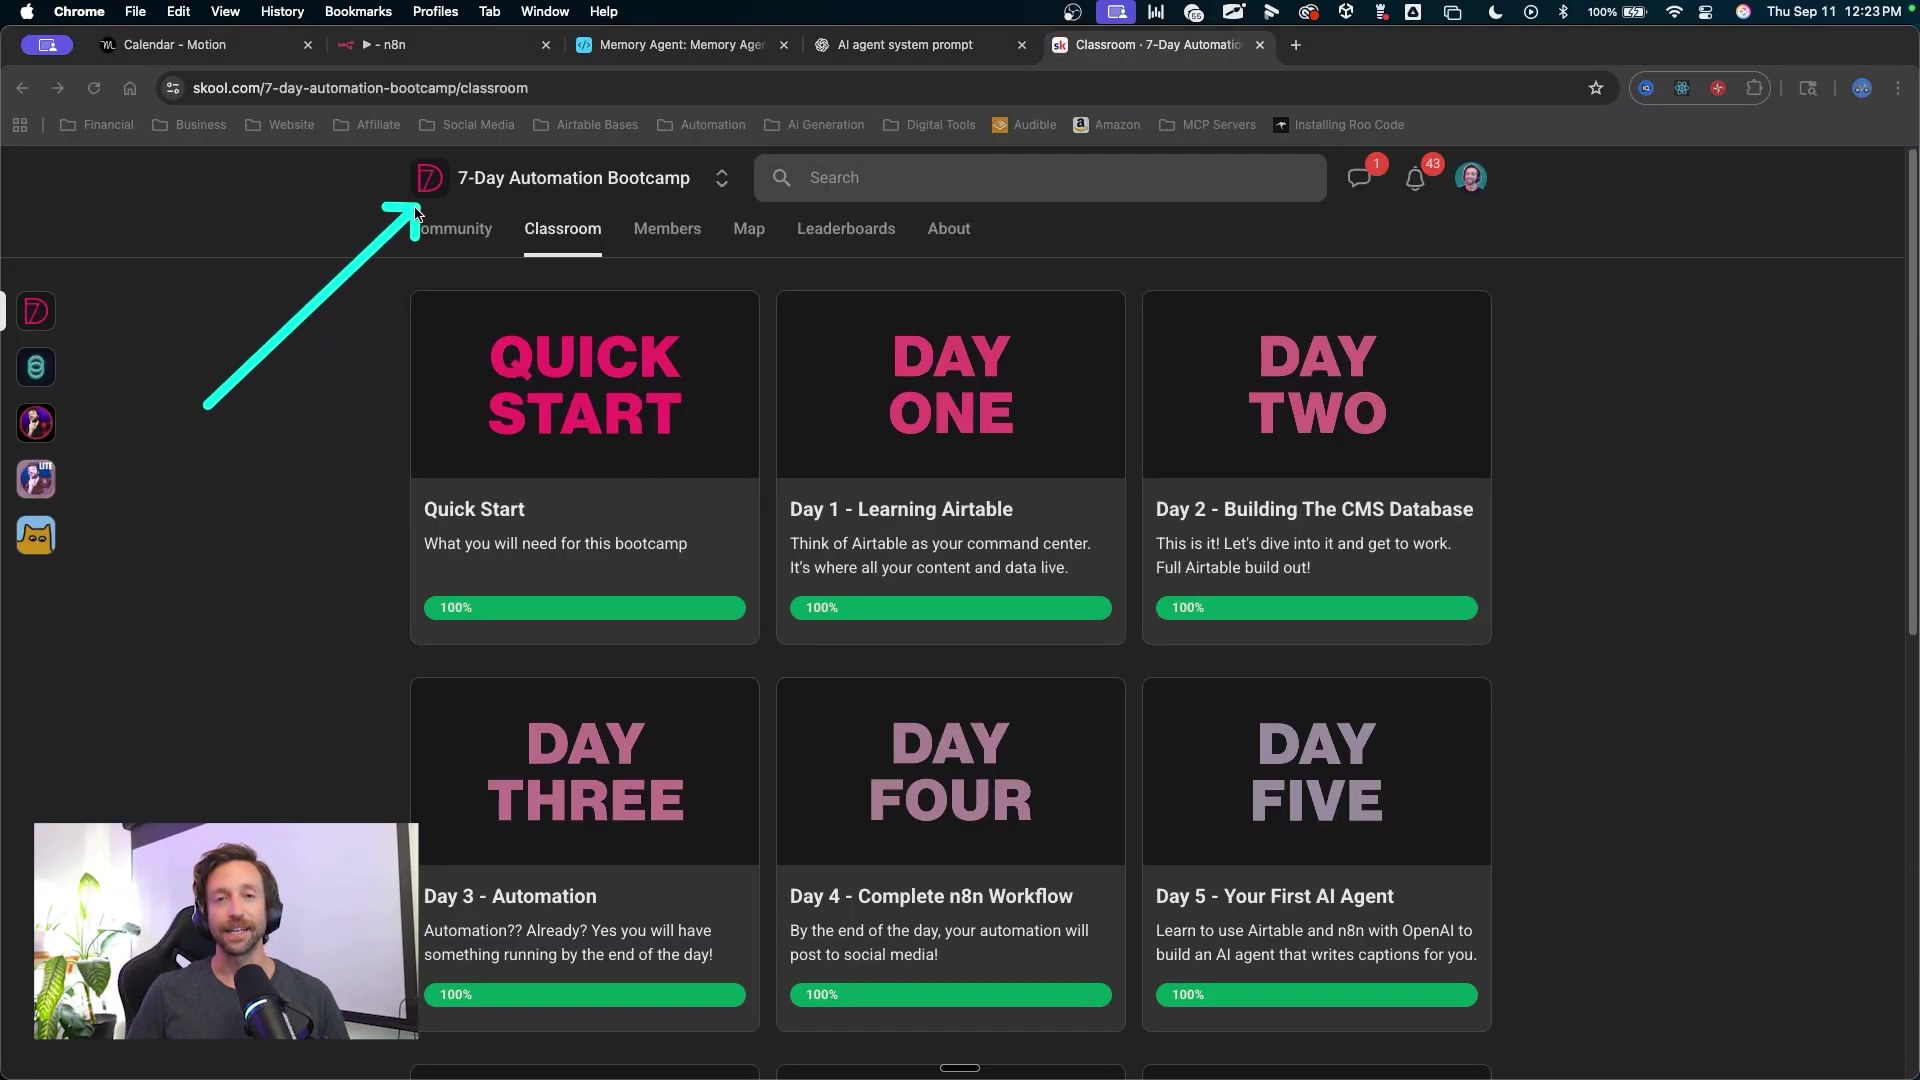Open the chat messages icon

1358,178
